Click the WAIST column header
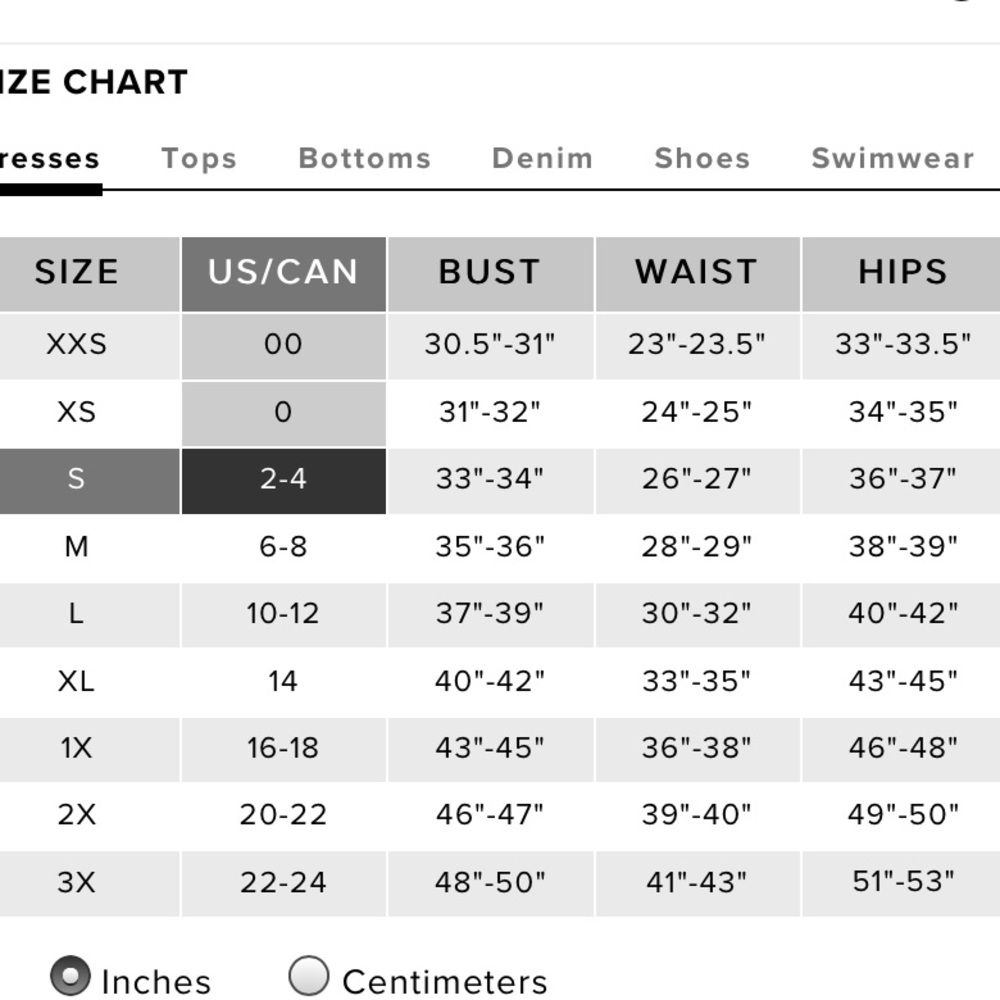This screenshot has height=1000, width=1000. [698, 274]
